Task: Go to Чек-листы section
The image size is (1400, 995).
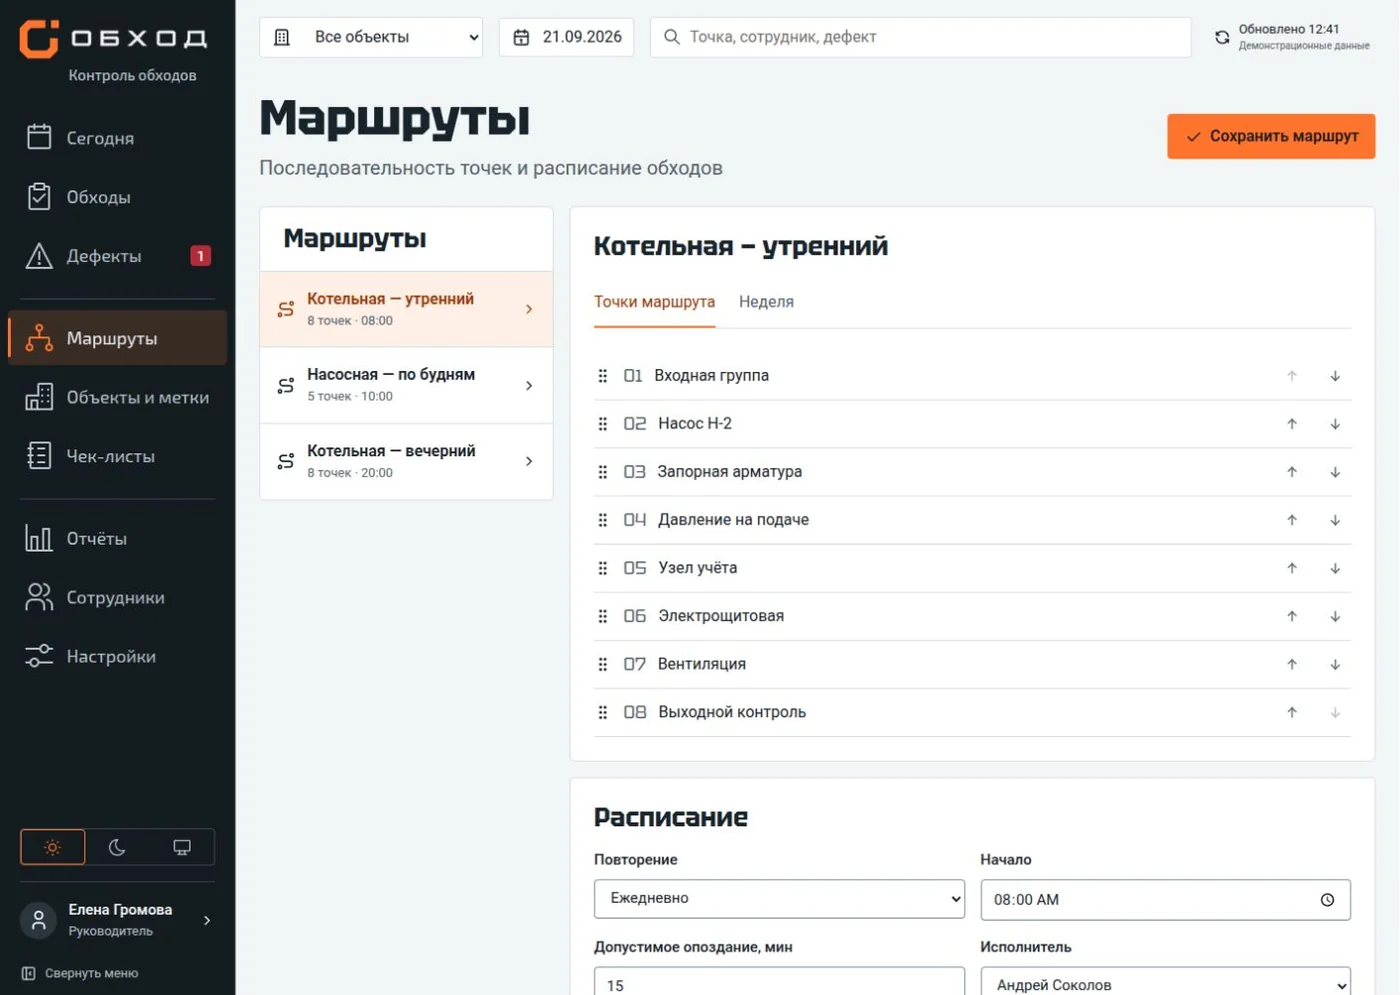Action: click(117, 456)
